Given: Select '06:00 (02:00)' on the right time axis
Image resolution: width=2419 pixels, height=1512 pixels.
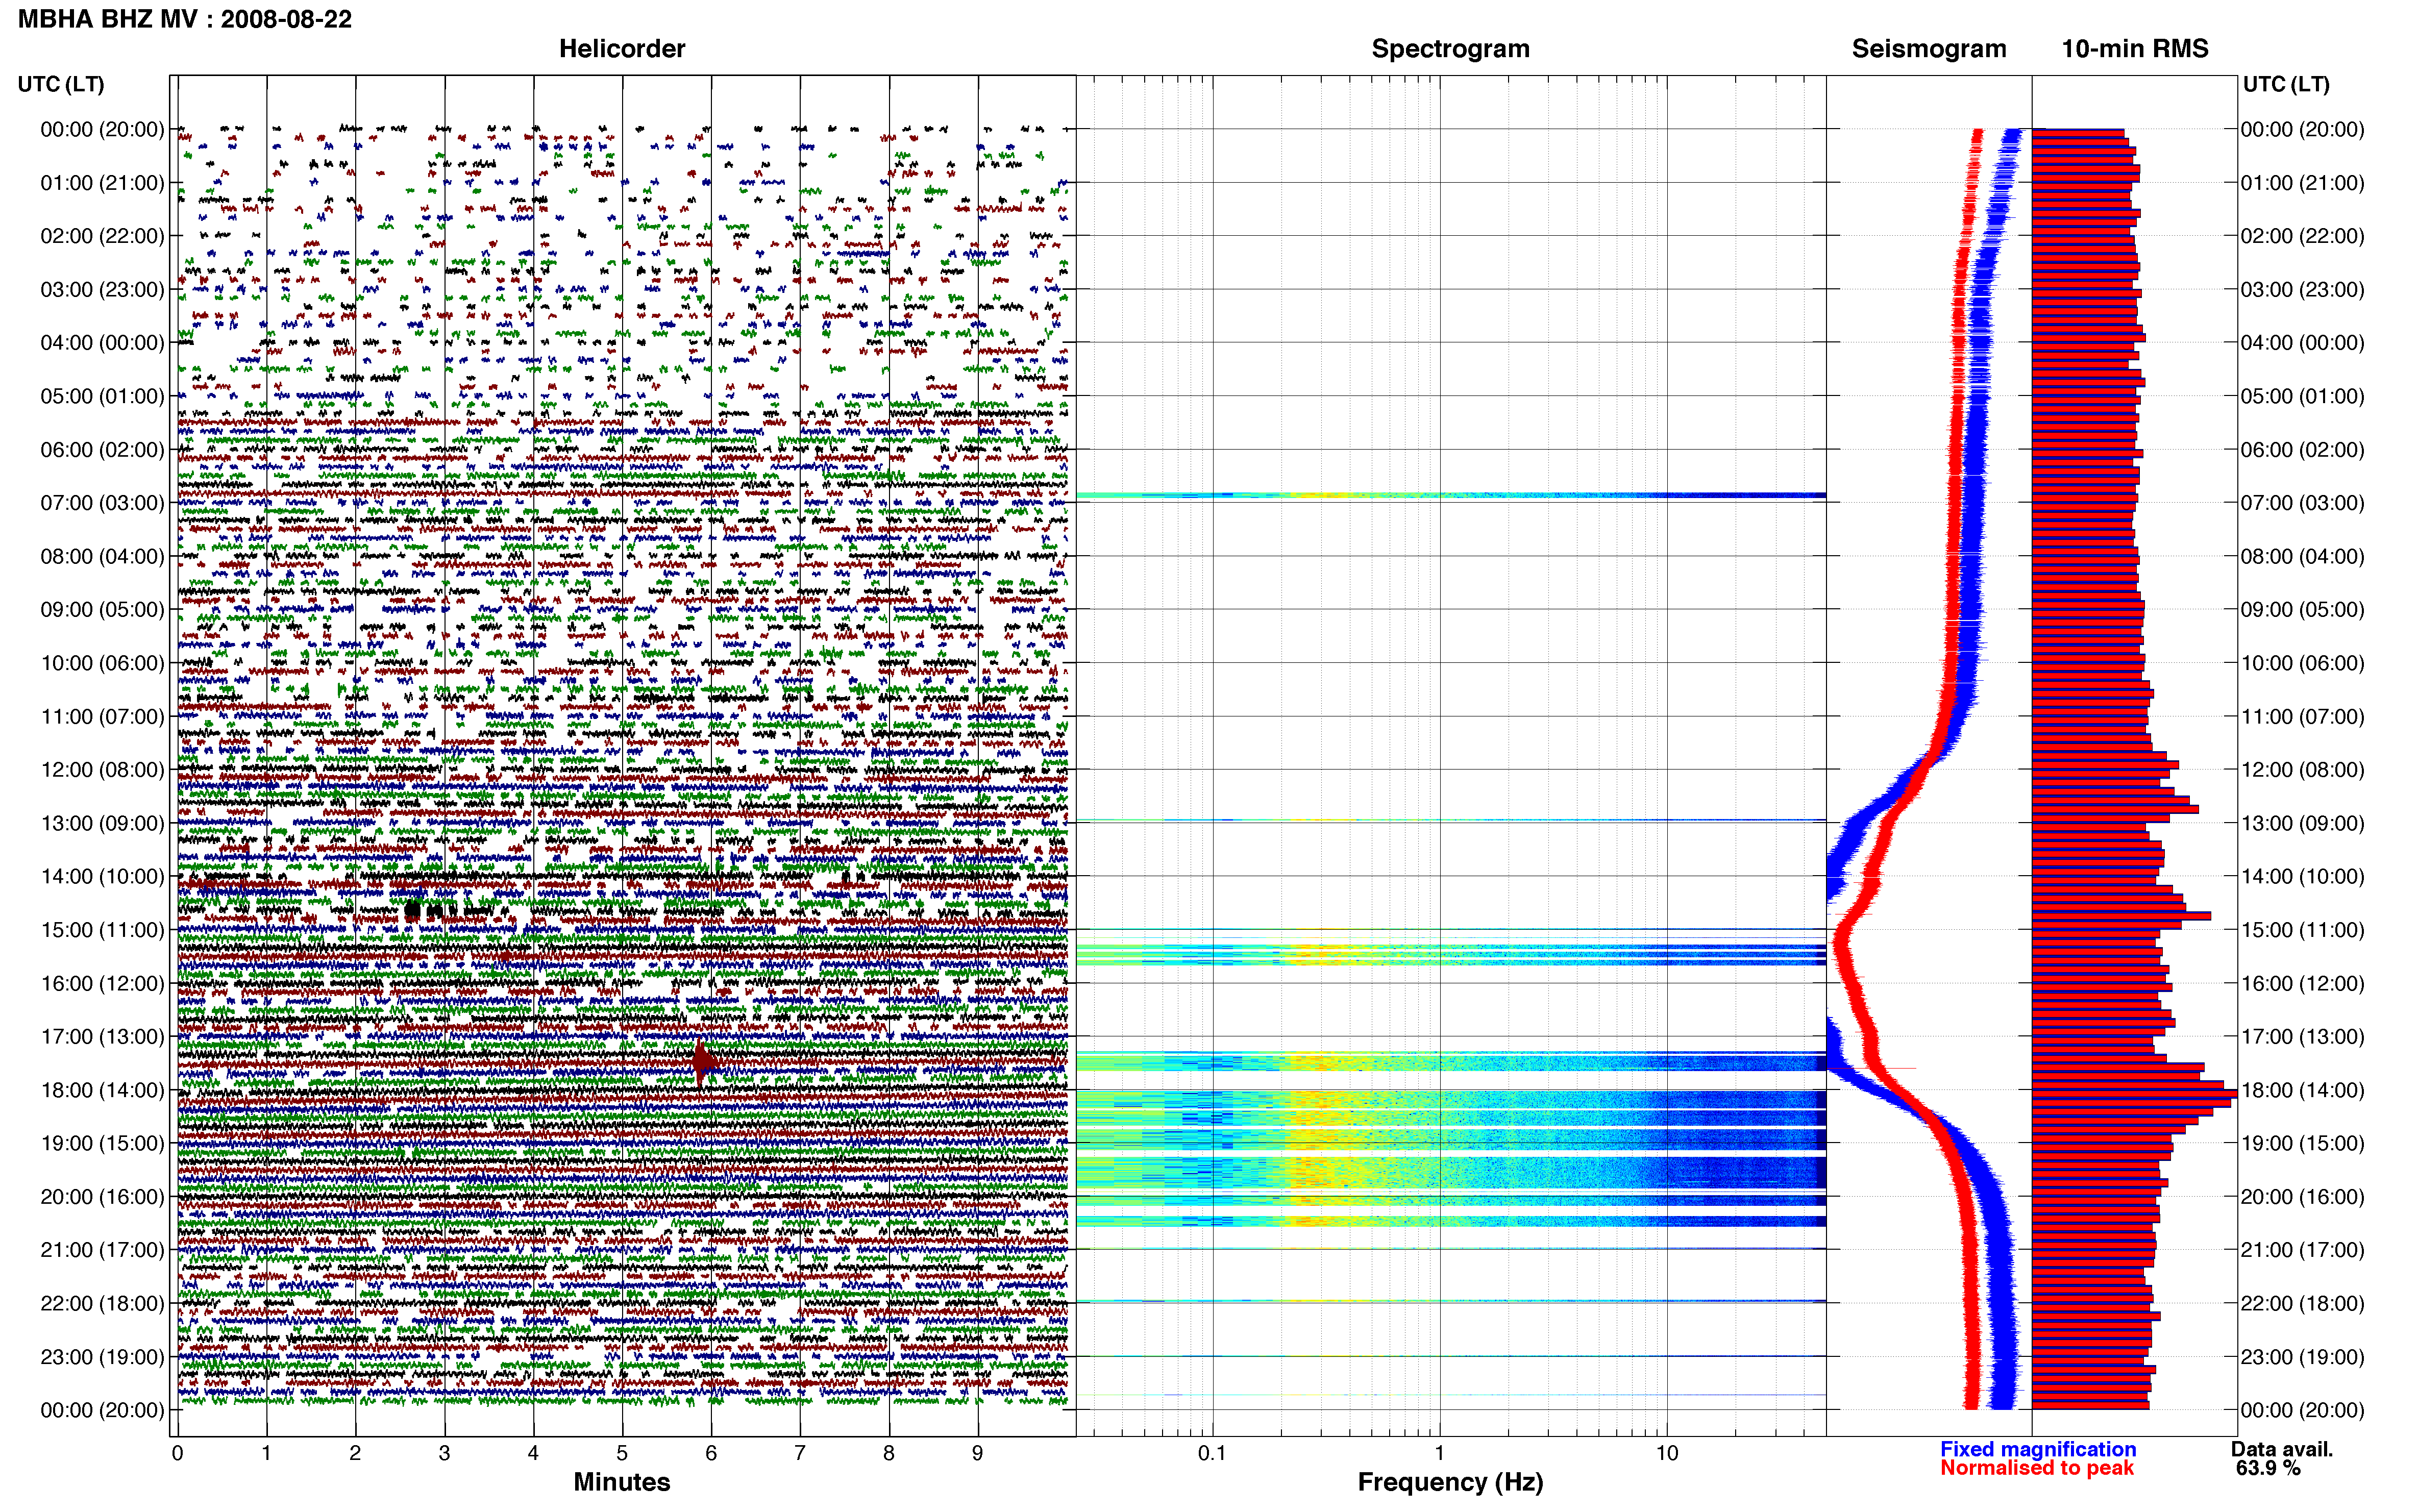Looking at the screenshot, I should click(x=2303, y=450).
